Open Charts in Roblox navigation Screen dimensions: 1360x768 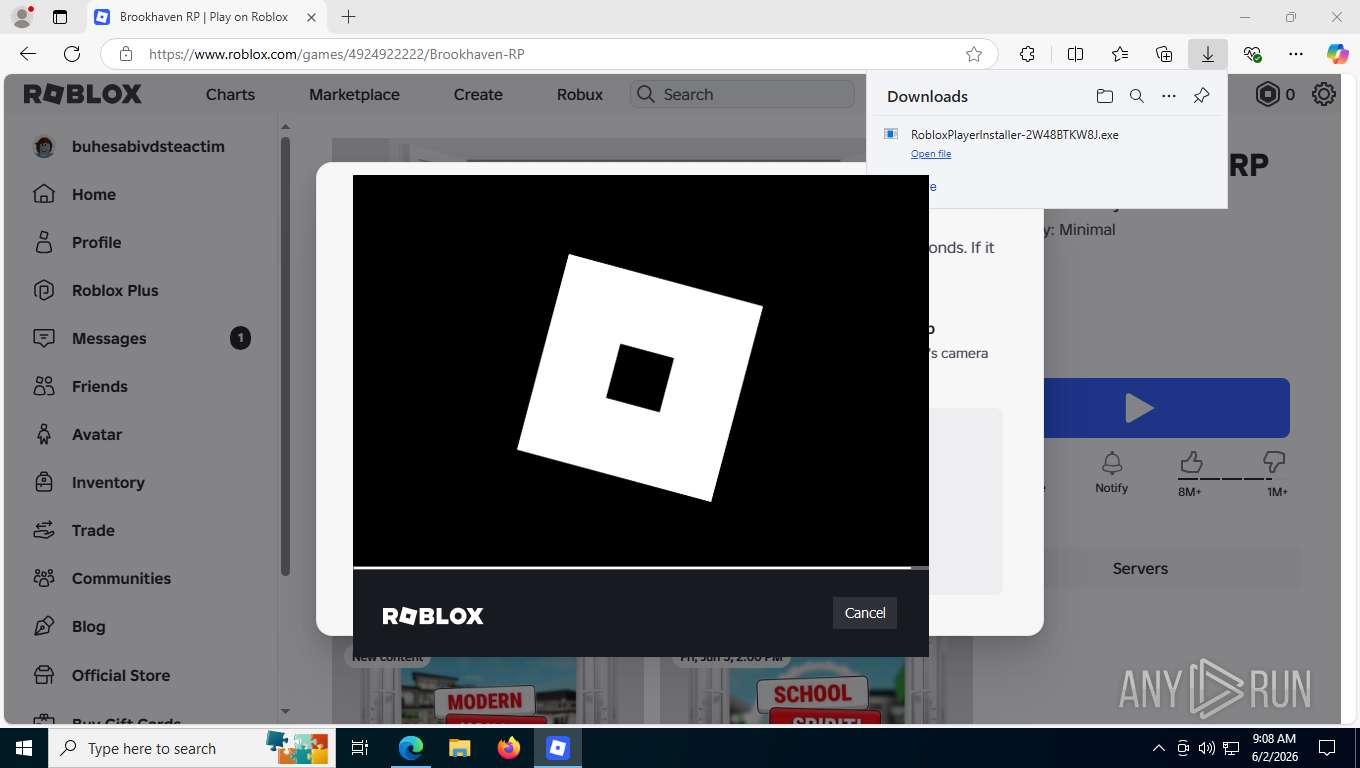pyautogui.click(x=230, y=94)
